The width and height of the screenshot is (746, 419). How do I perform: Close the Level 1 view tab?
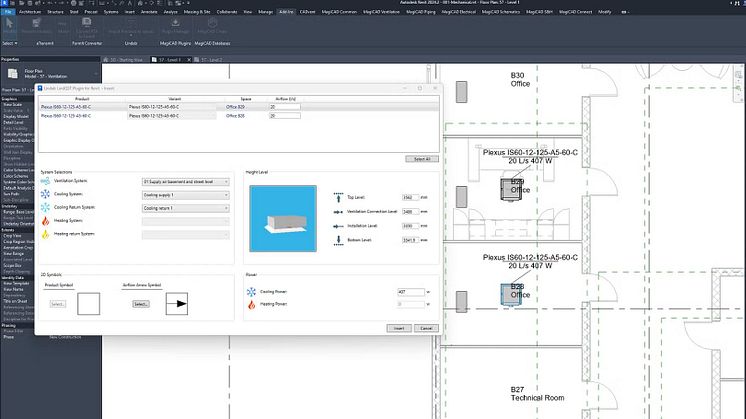pos(189,60)
